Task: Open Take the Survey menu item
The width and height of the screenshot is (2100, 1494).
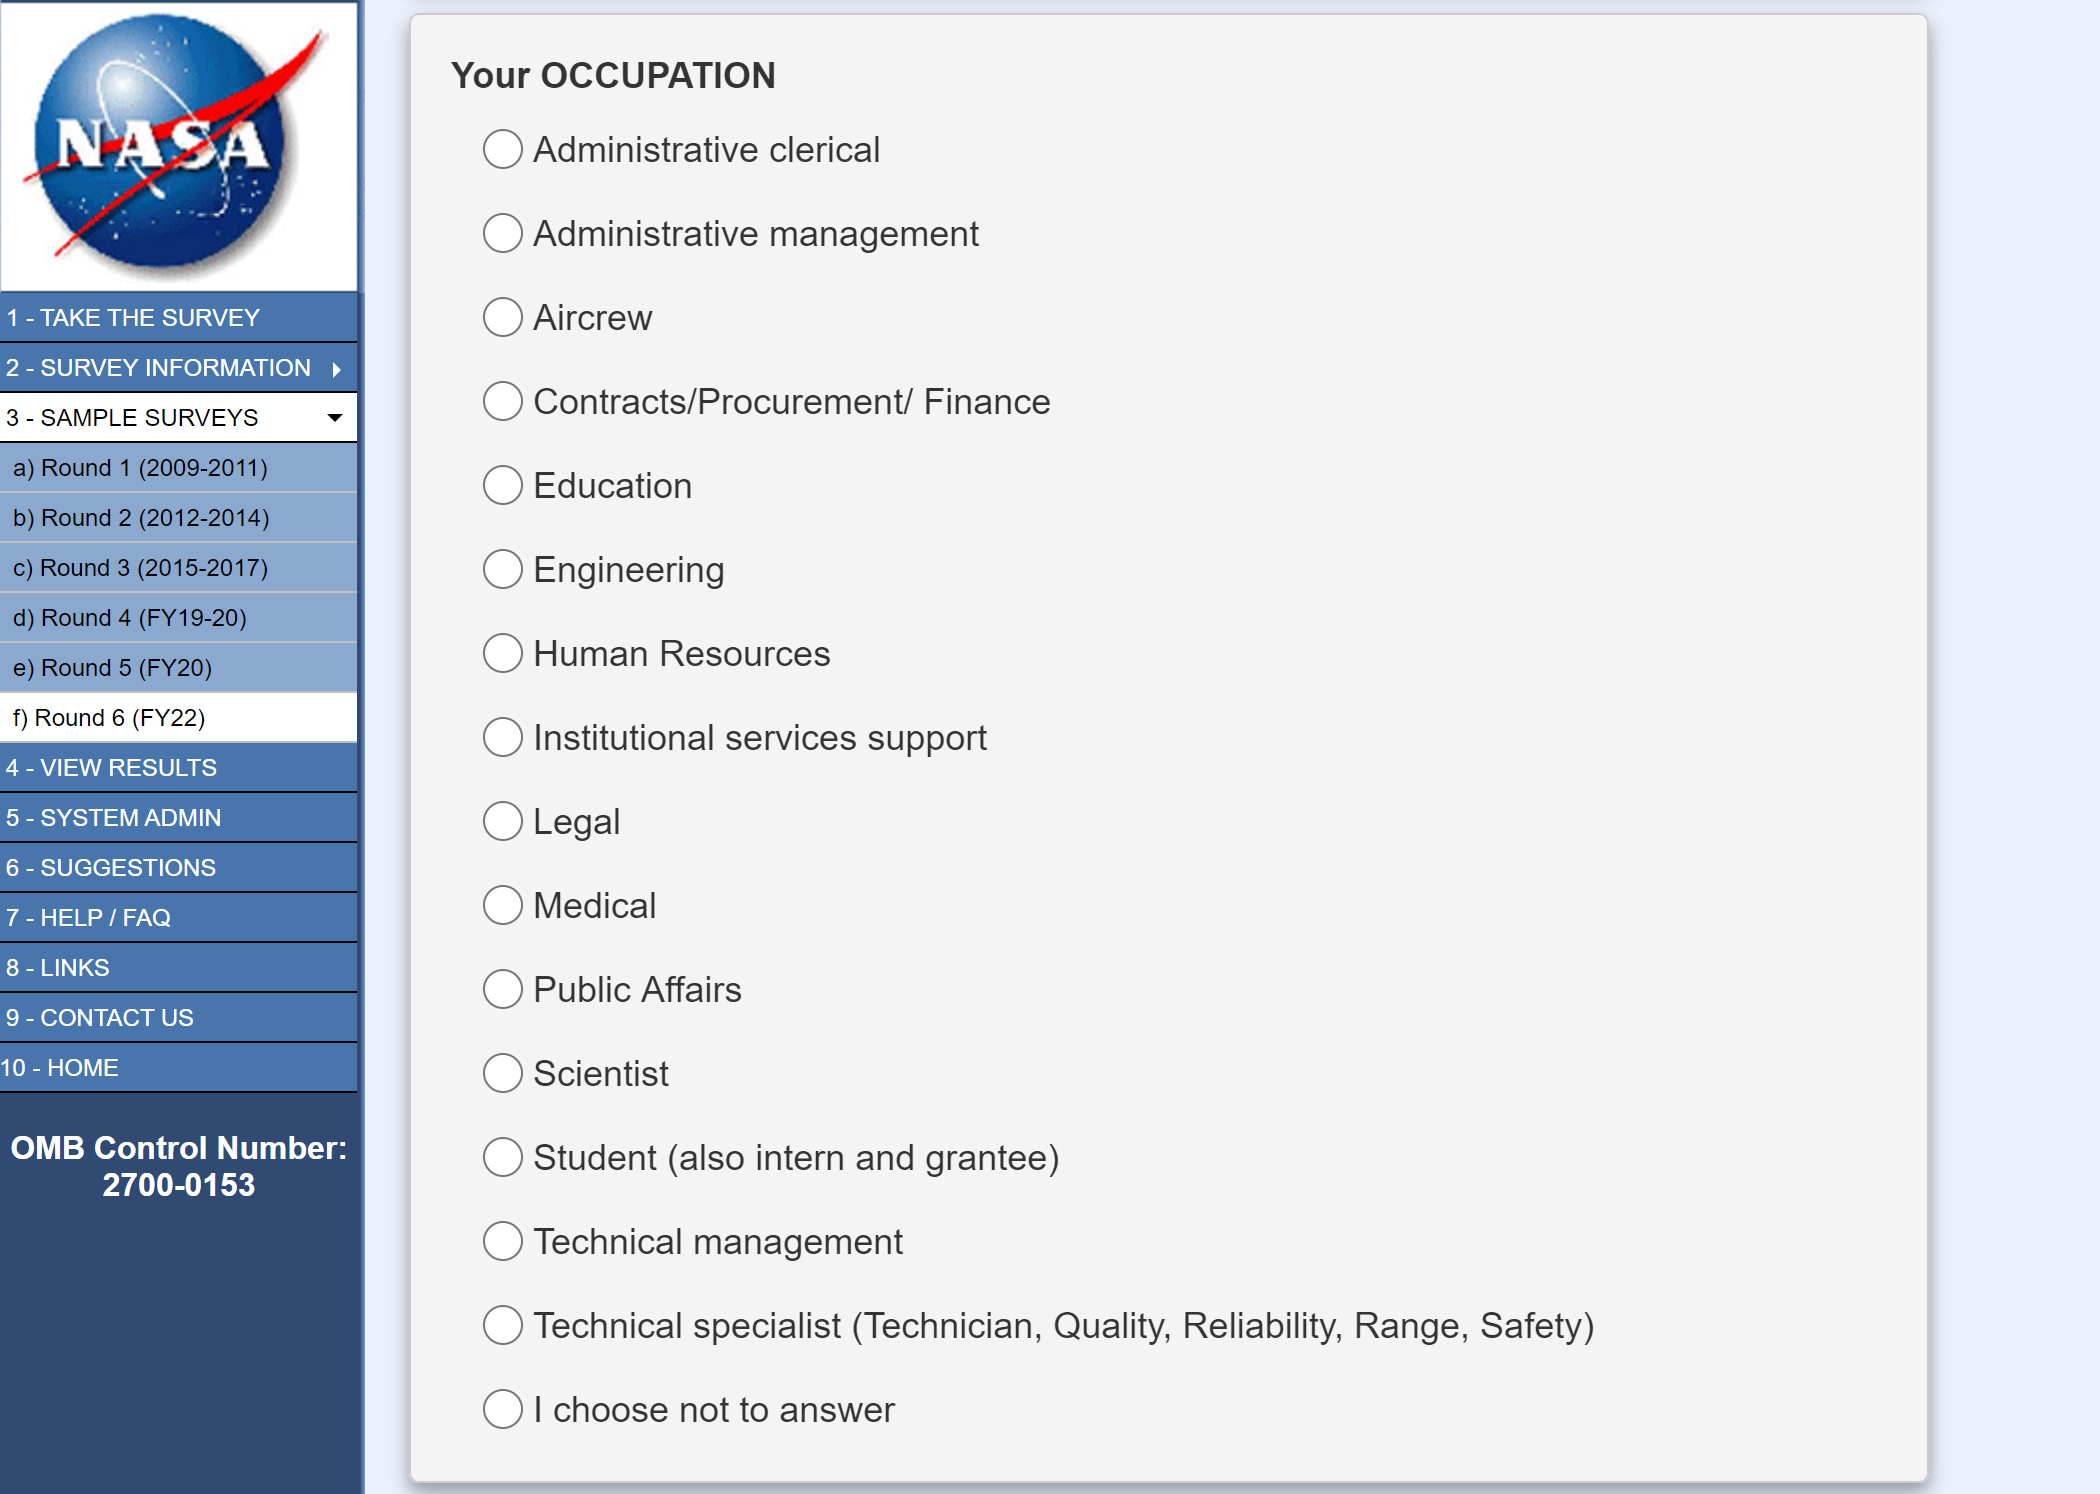Action: click(133, 318)
